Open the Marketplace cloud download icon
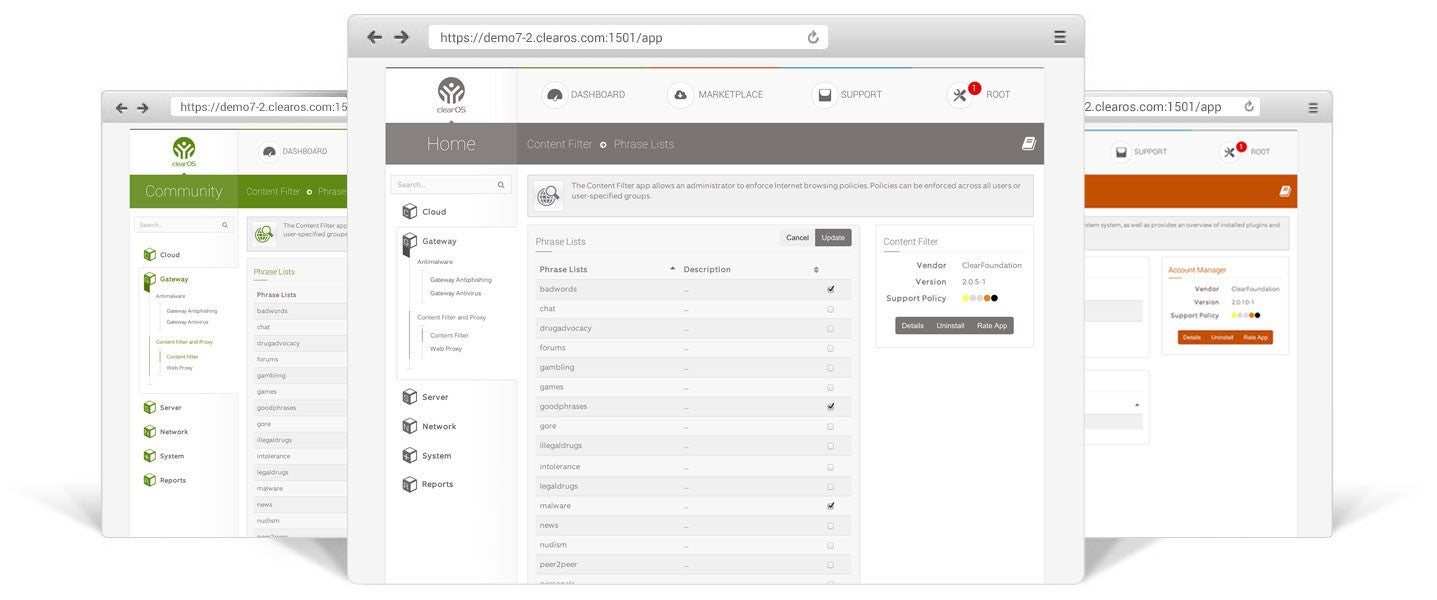The height and width of the screenshot is (600, 1437). [681, 95]
